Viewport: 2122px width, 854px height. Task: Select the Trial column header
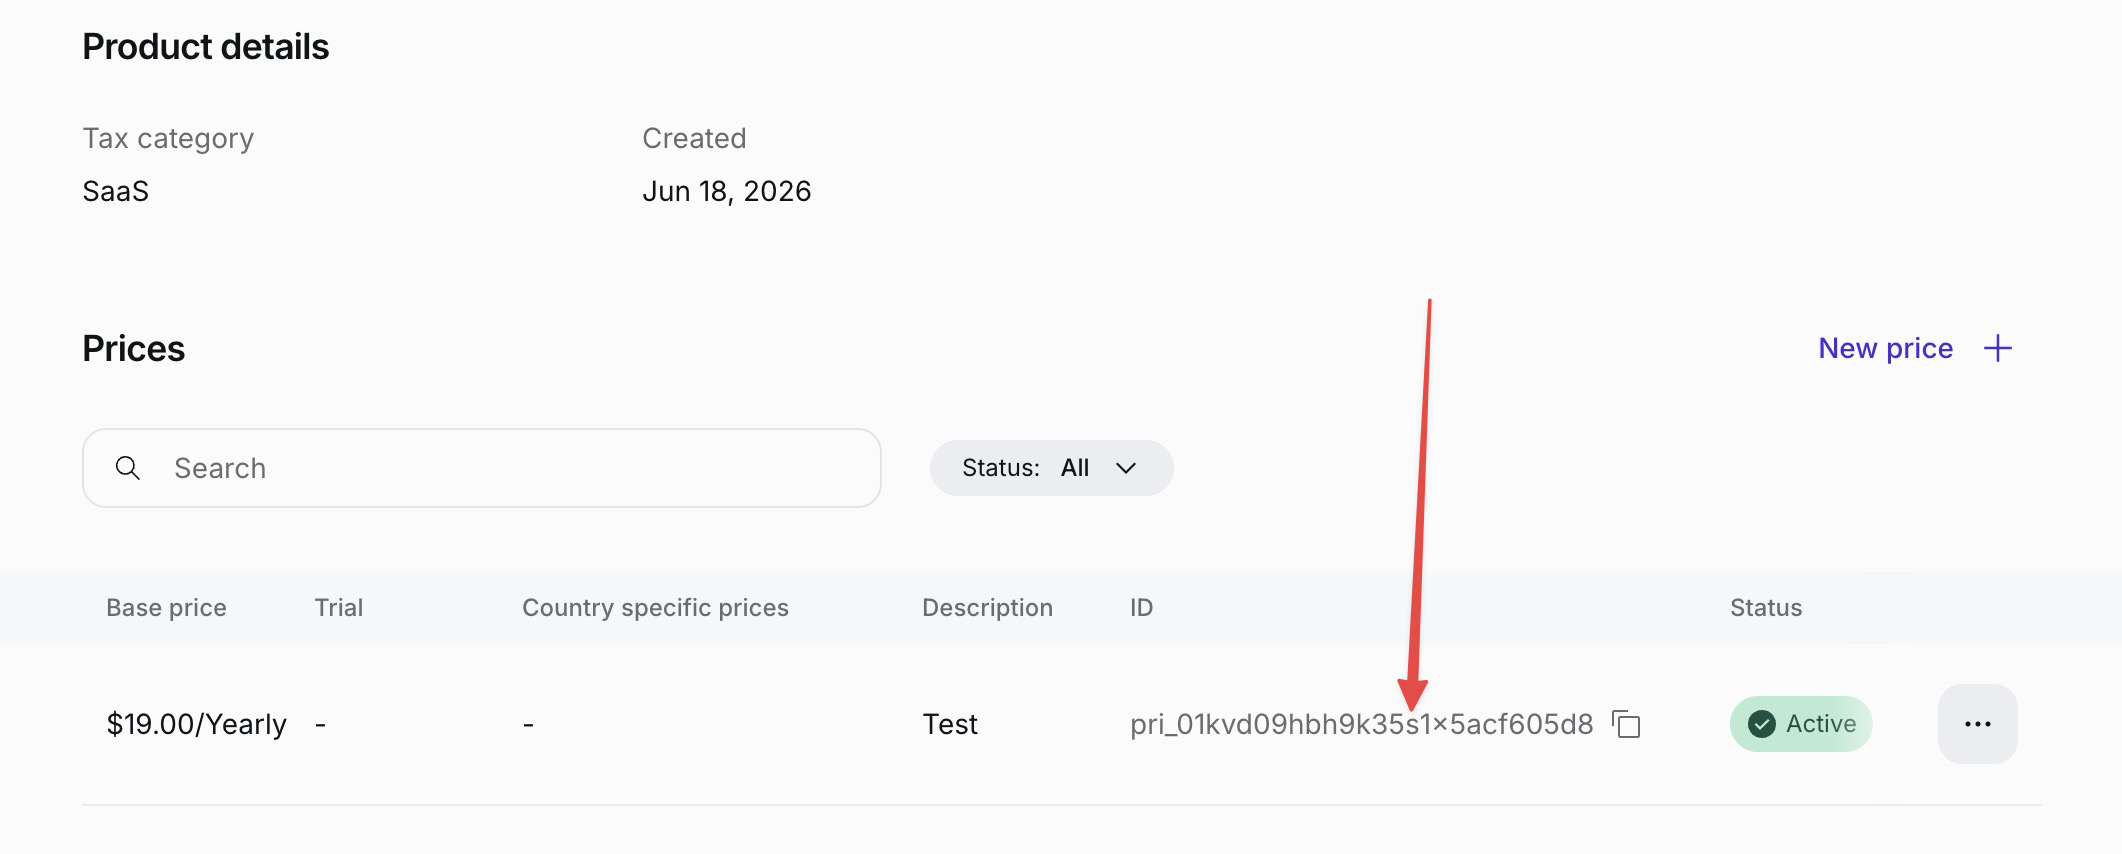pyautogui.click(x=339, y=608)
